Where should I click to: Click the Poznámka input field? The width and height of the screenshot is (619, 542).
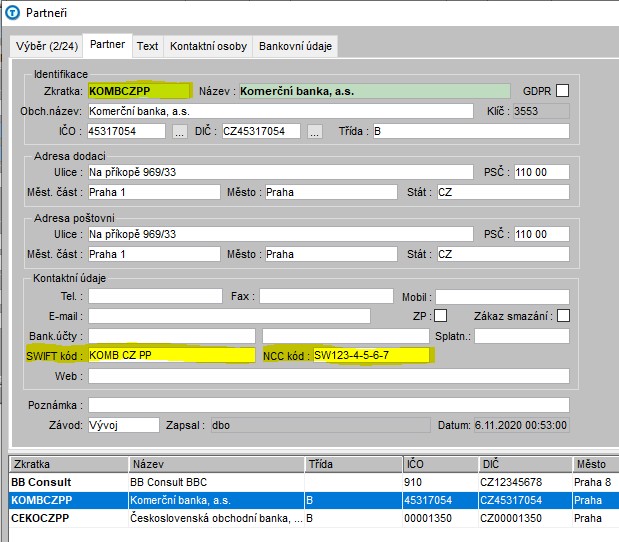(328, 405)
